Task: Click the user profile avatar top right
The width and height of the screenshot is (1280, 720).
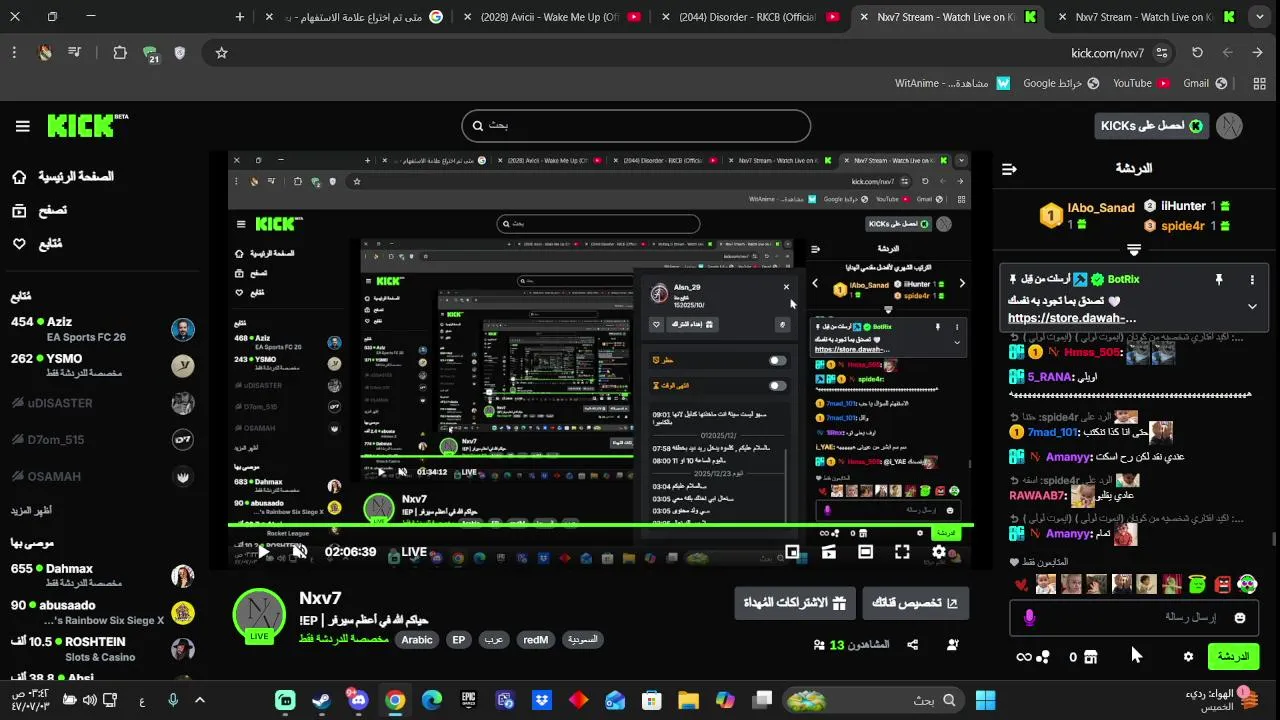Action: pyautogui.click(x=1229, y=126)
